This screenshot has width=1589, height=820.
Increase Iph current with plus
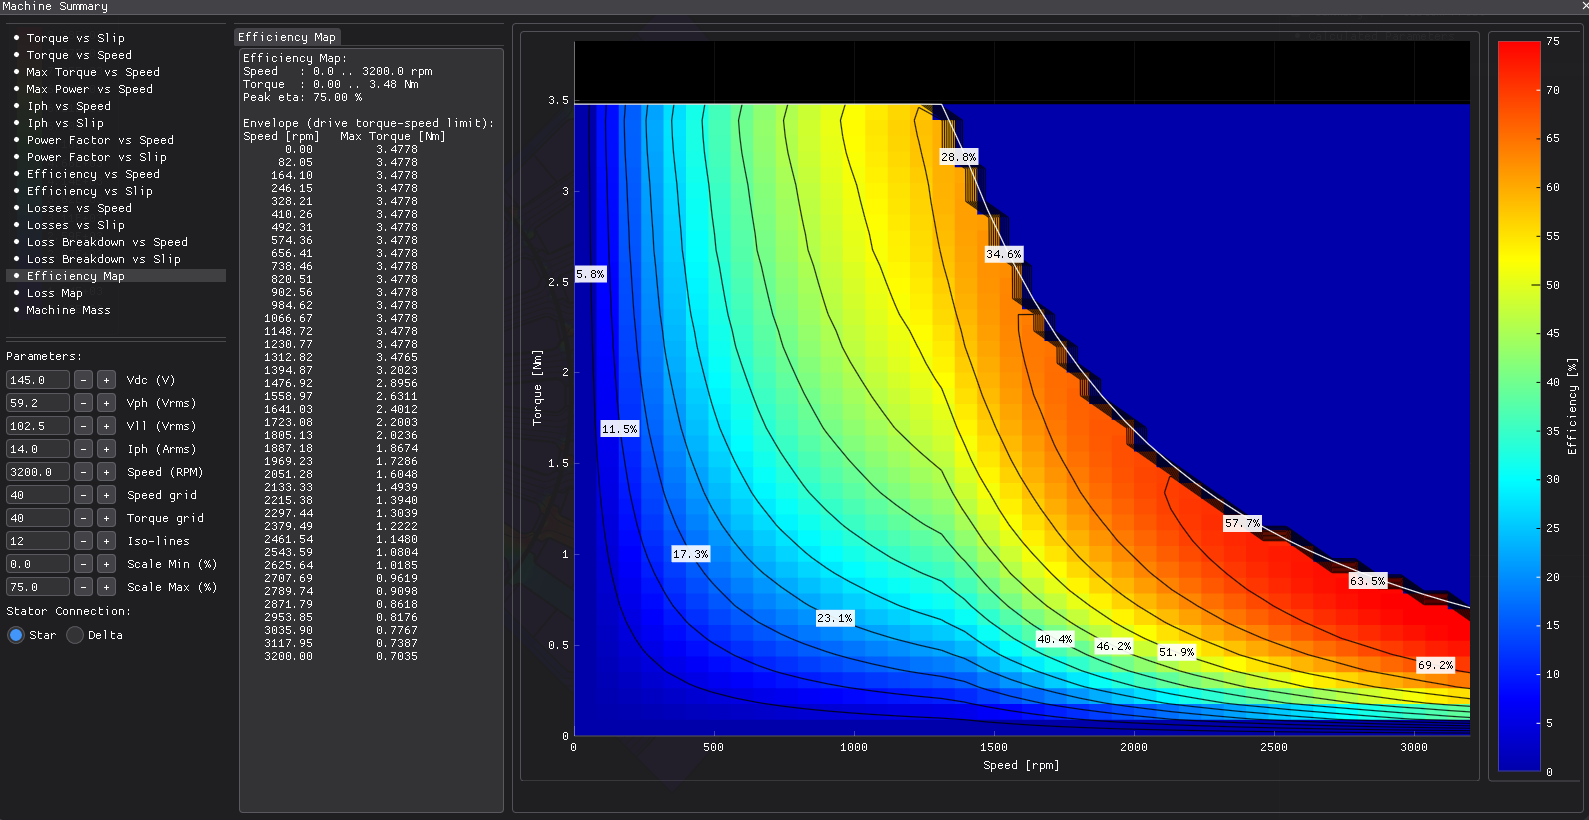[x=106, y=449]
